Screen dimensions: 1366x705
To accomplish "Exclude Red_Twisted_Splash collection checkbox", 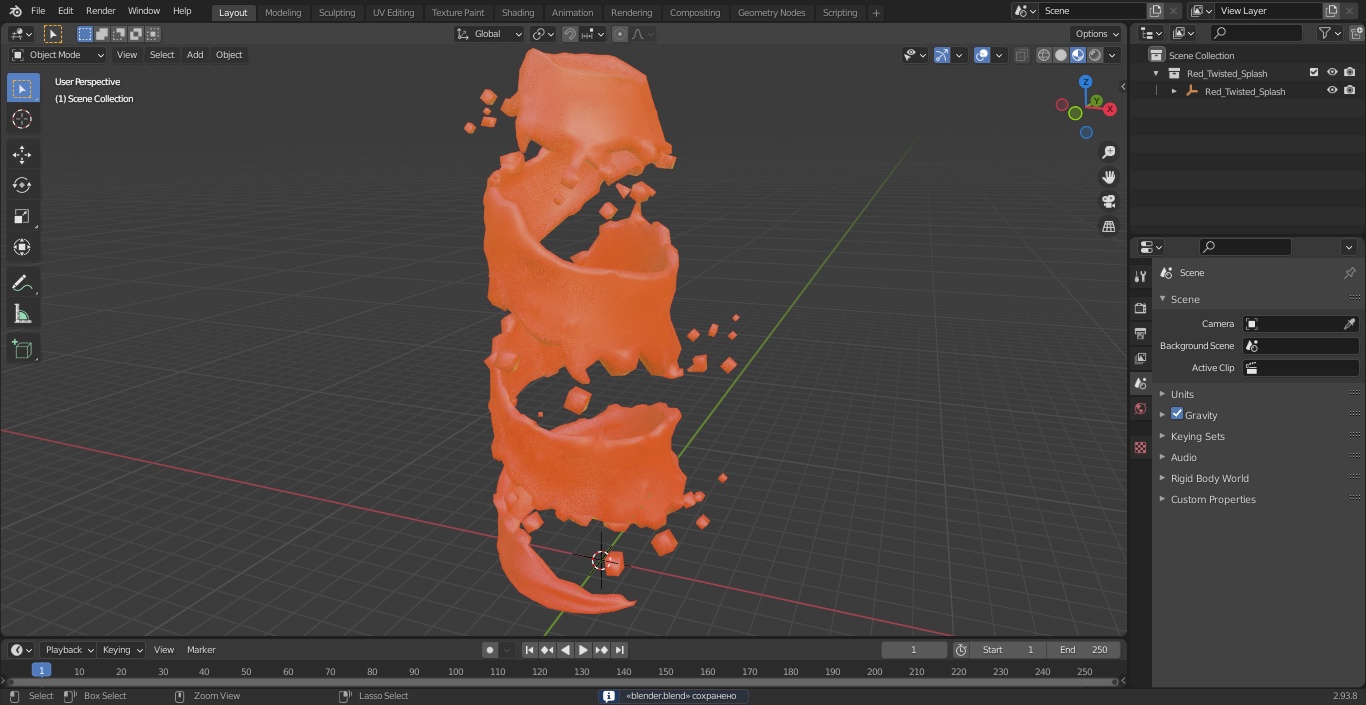I will (x=1314, y=73).
